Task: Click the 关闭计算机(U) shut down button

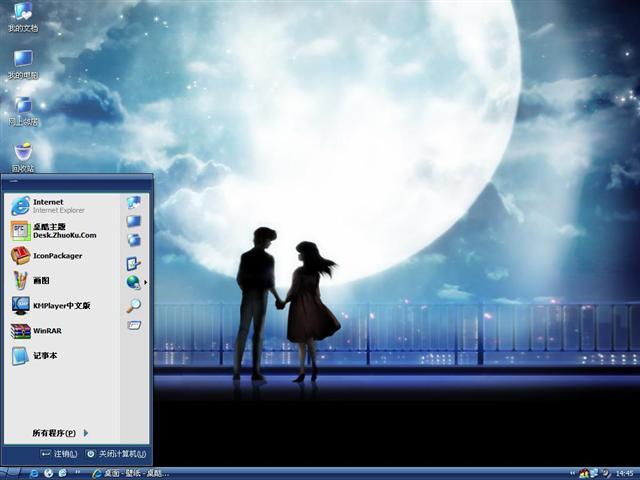Action: (116, 454)
